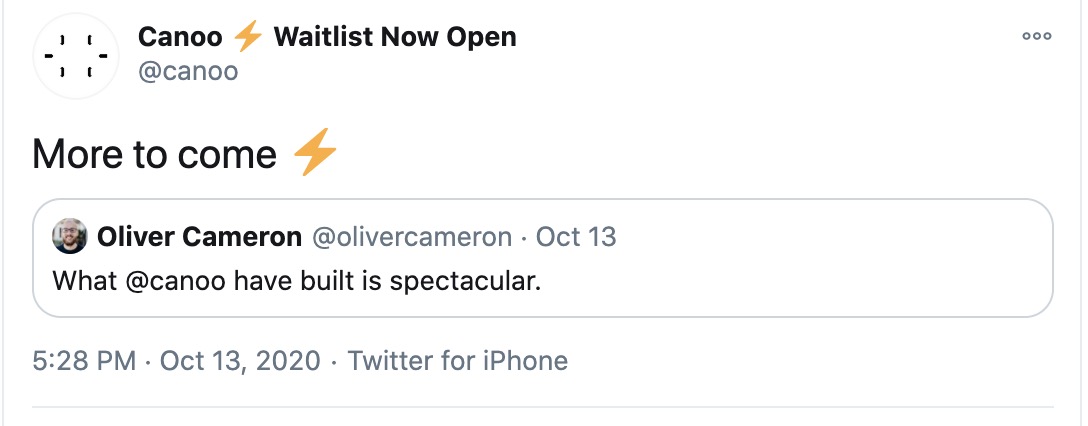This screenshot has height=426, width=1088.
Task: Open Oliver Cameron's name in the quoted tweet
Action: (199, 237)
